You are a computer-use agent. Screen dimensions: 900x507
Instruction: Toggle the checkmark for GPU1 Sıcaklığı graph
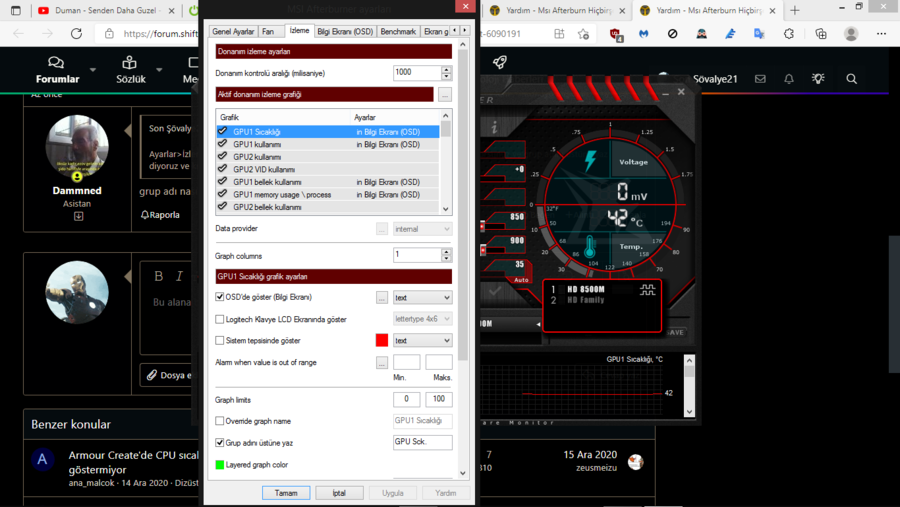coord(223,131)
